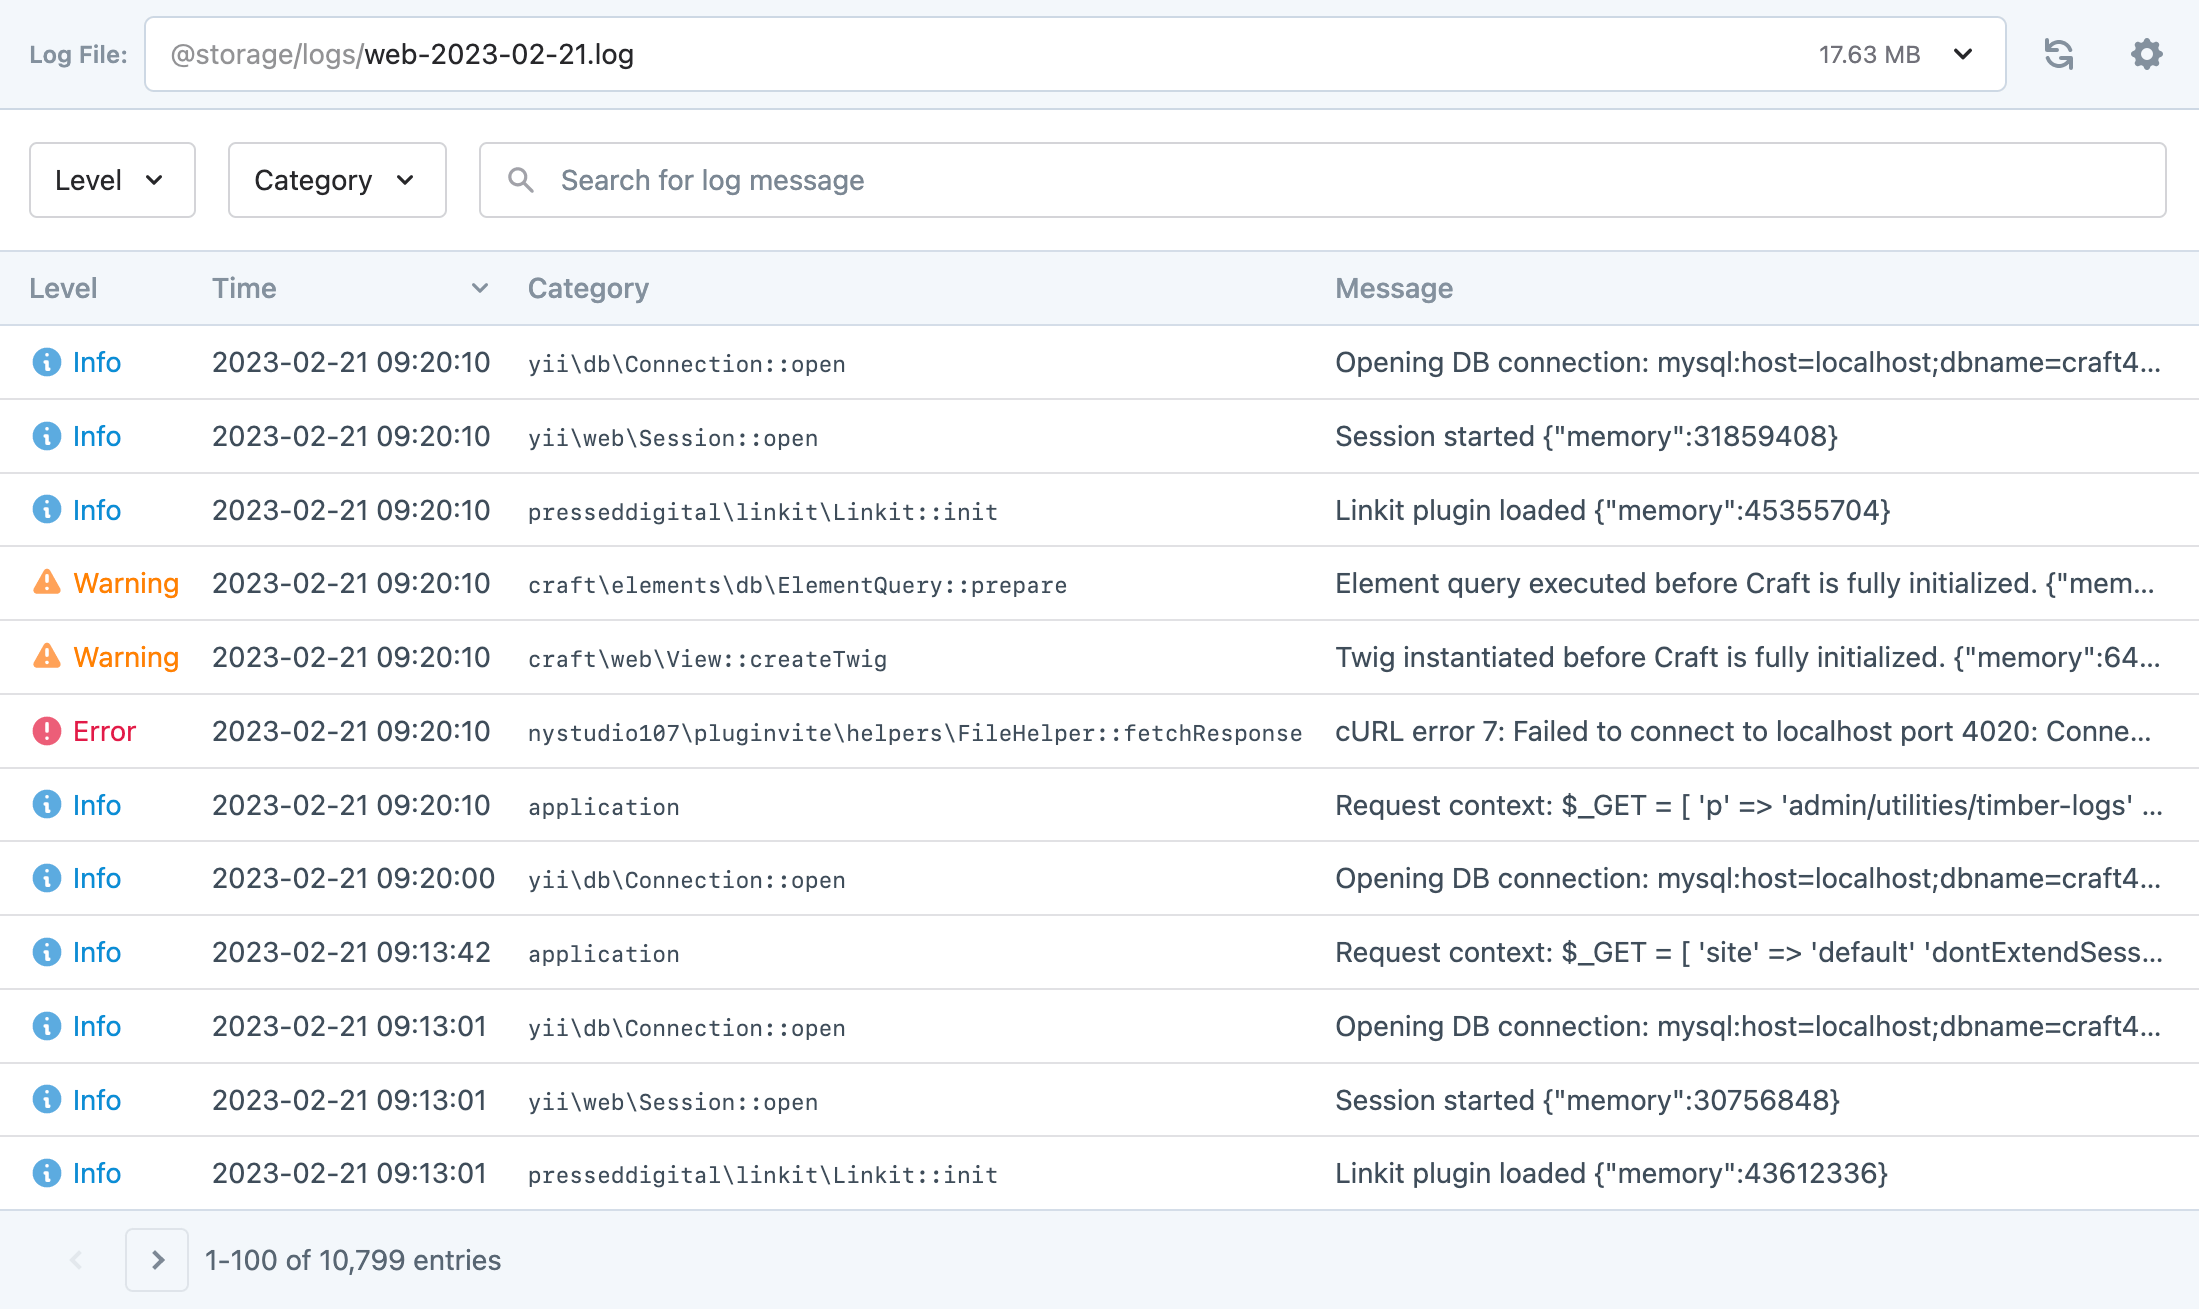The width and height of the screenshot is (2199, 1309).
Task: Toggle the Time column sort arrow
Action: coord(480,288)
